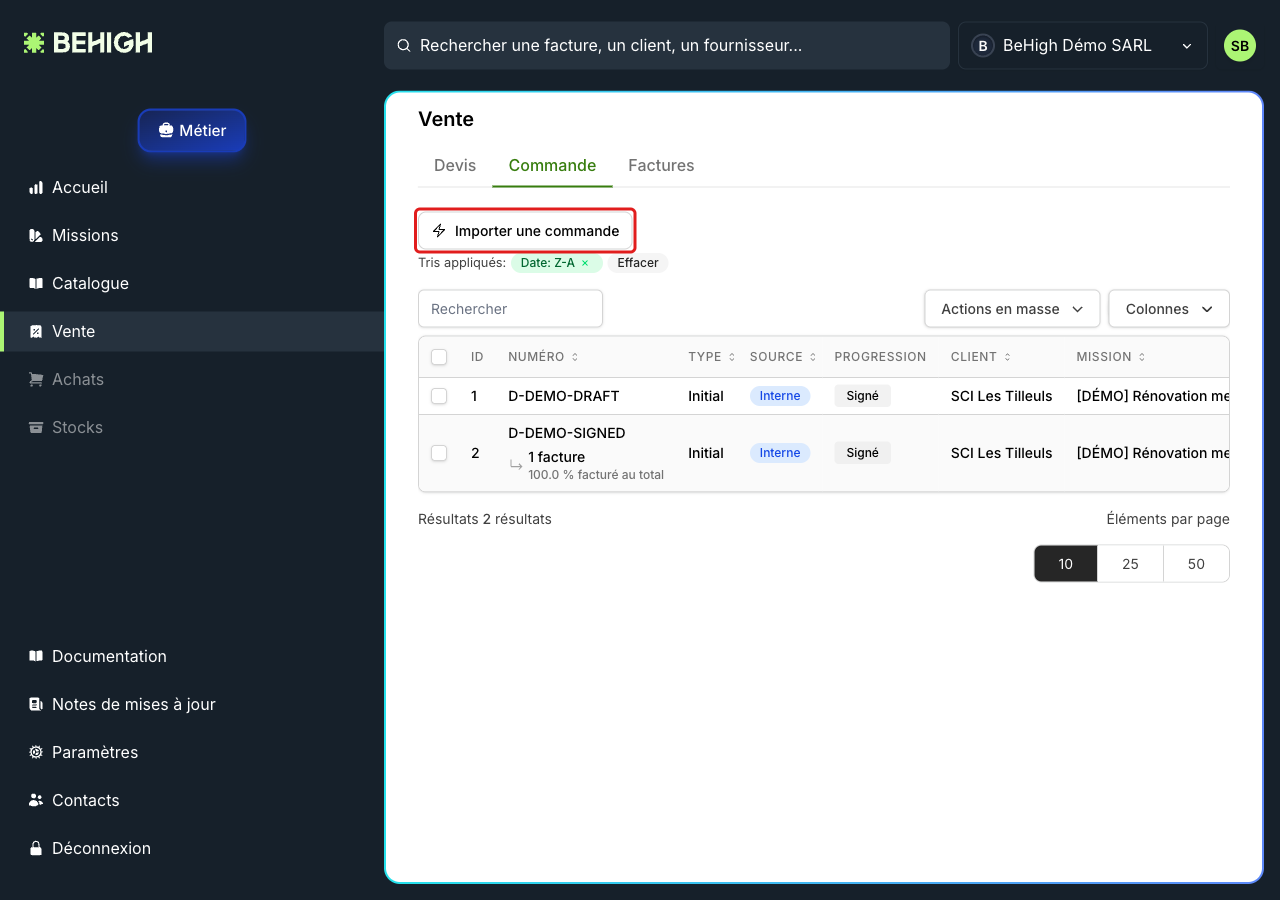Click the Métier button
Screen dimensions: 1280x900
[192, 131]
